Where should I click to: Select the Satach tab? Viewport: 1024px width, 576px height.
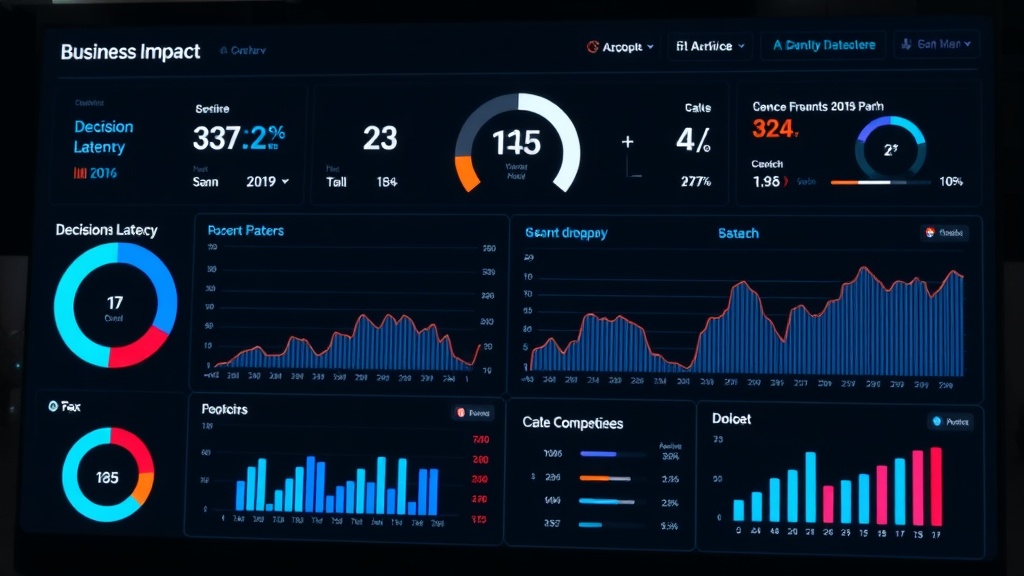coord(738,233)
